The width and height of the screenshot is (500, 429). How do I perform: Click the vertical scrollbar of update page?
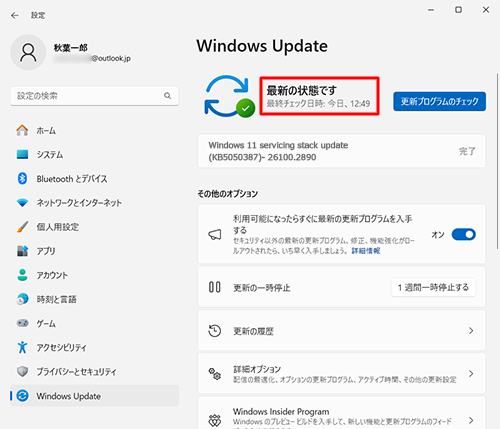[x=498, y=160]
